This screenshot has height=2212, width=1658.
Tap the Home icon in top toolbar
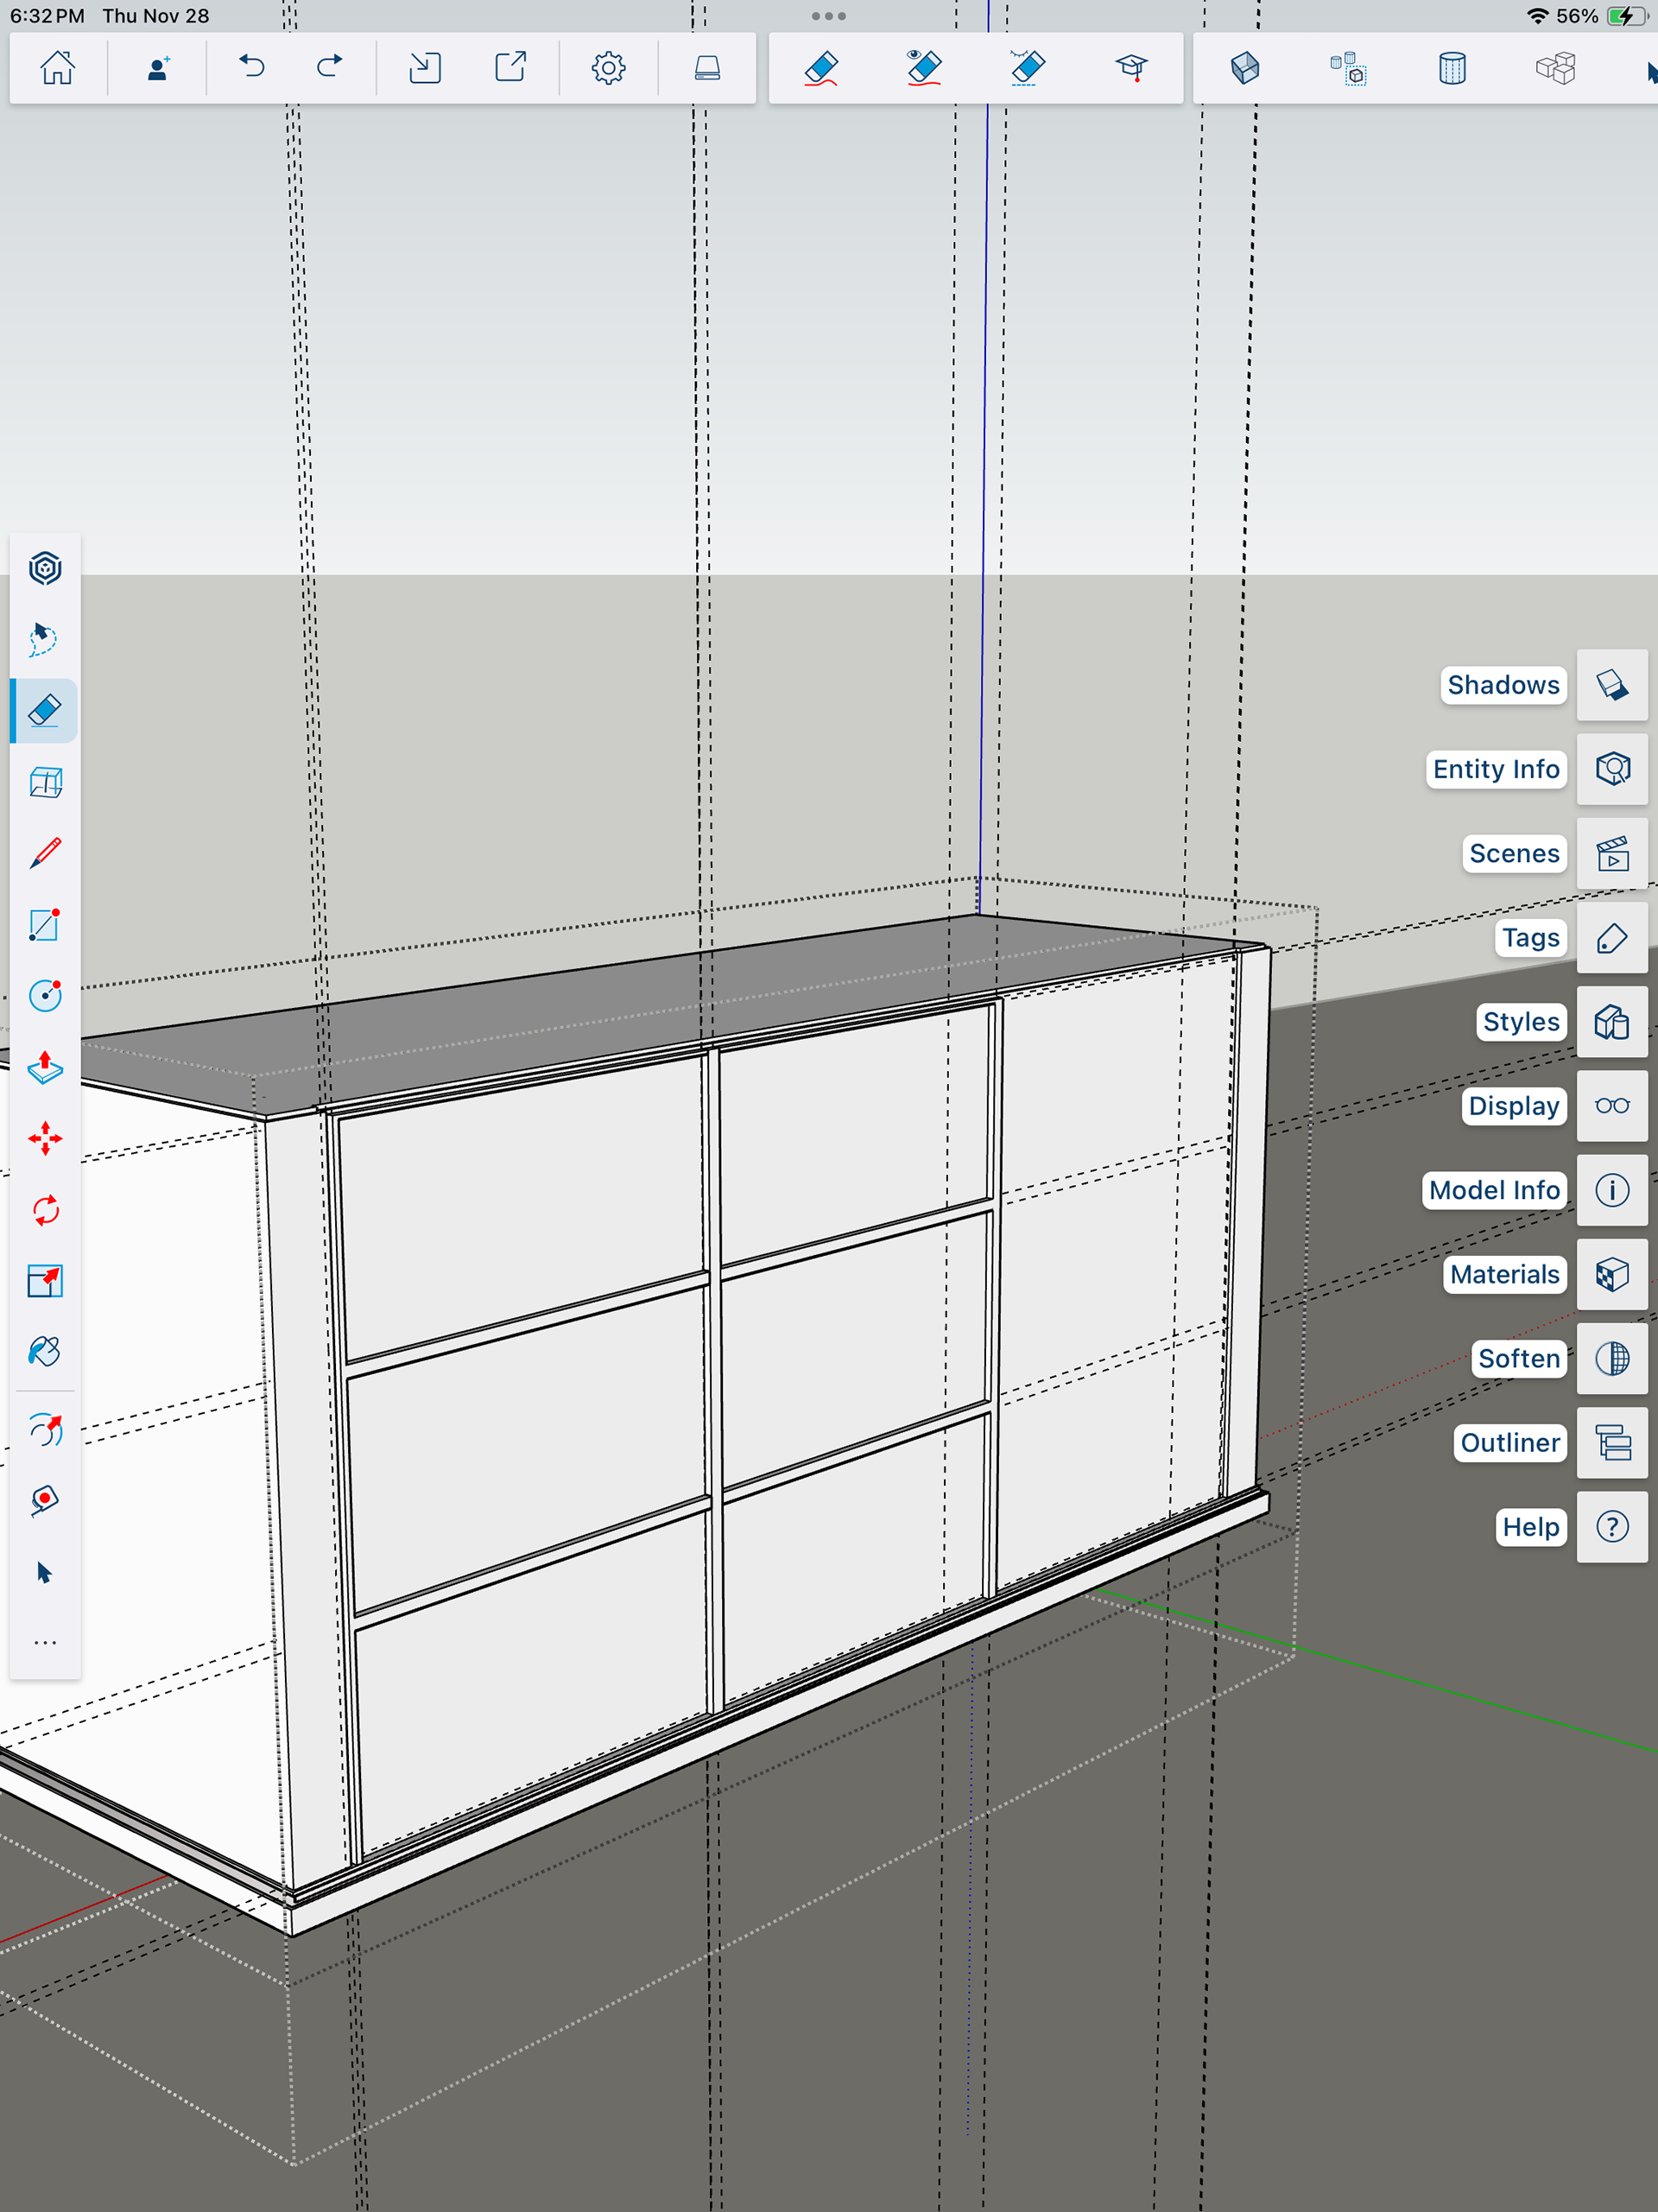[57, 68]
